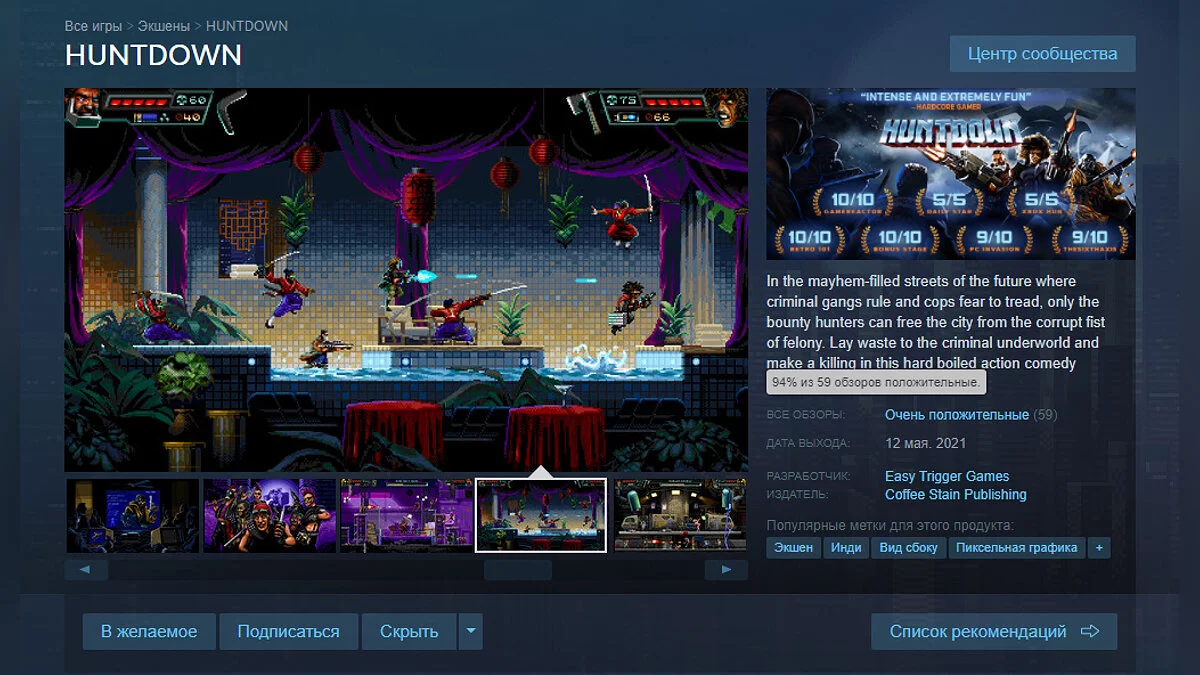Expand the dropdown arrow beside 'Скрыть'

pyautogui.click(x=471, y=631)
